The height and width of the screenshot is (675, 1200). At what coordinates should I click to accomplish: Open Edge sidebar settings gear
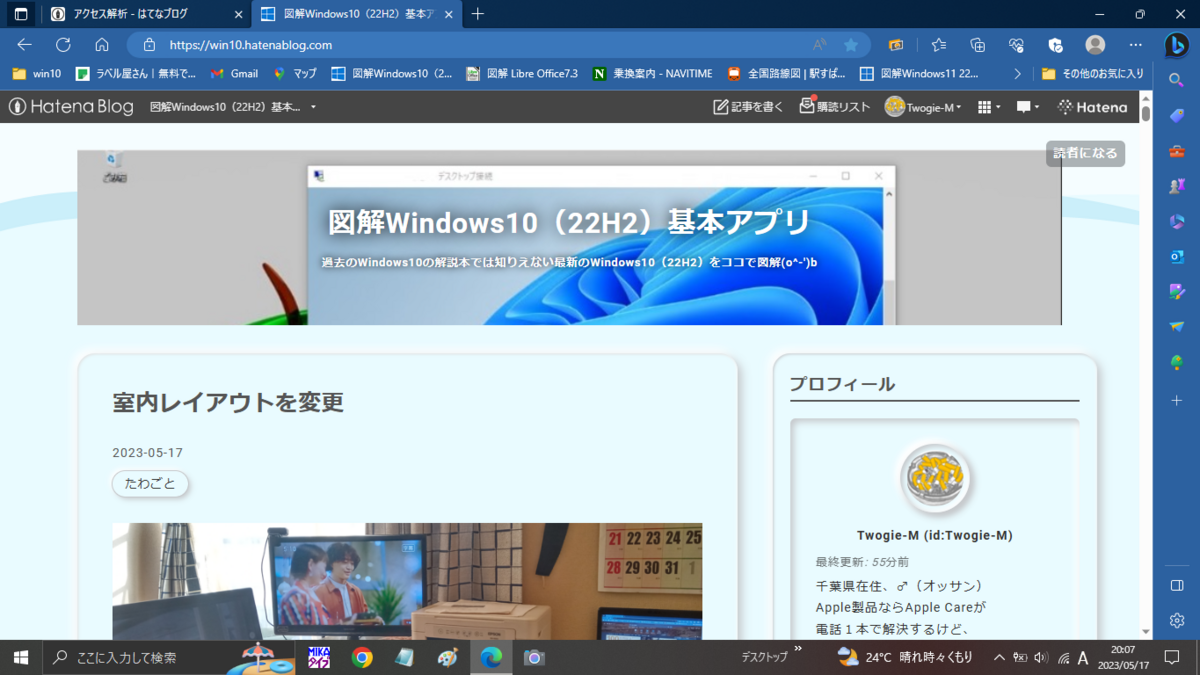1177,620
